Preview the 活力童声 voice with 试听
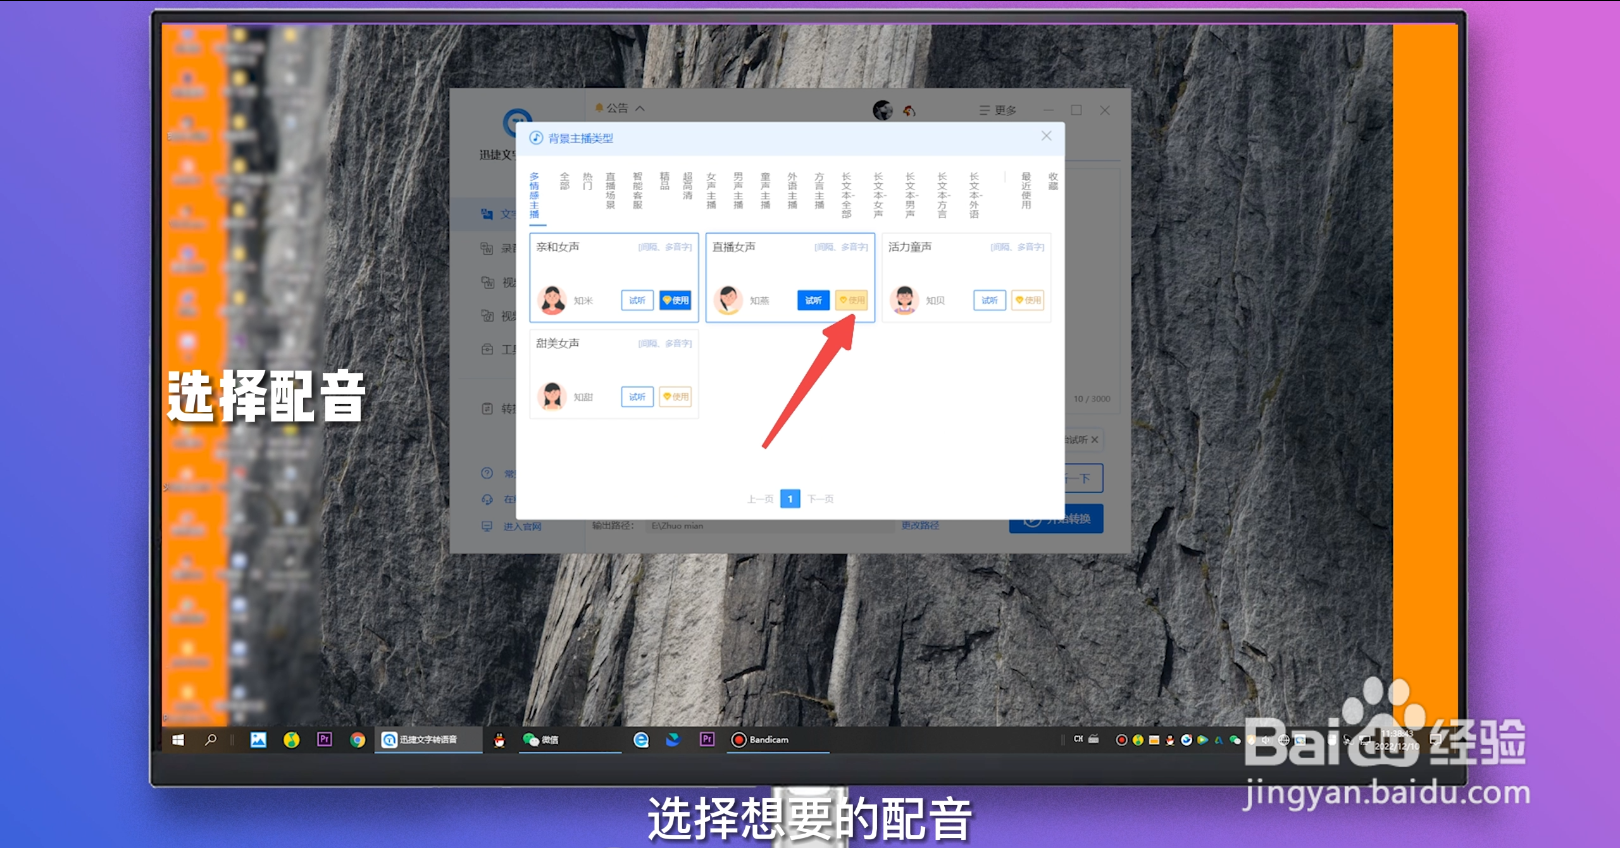 (x=989, y=300)
